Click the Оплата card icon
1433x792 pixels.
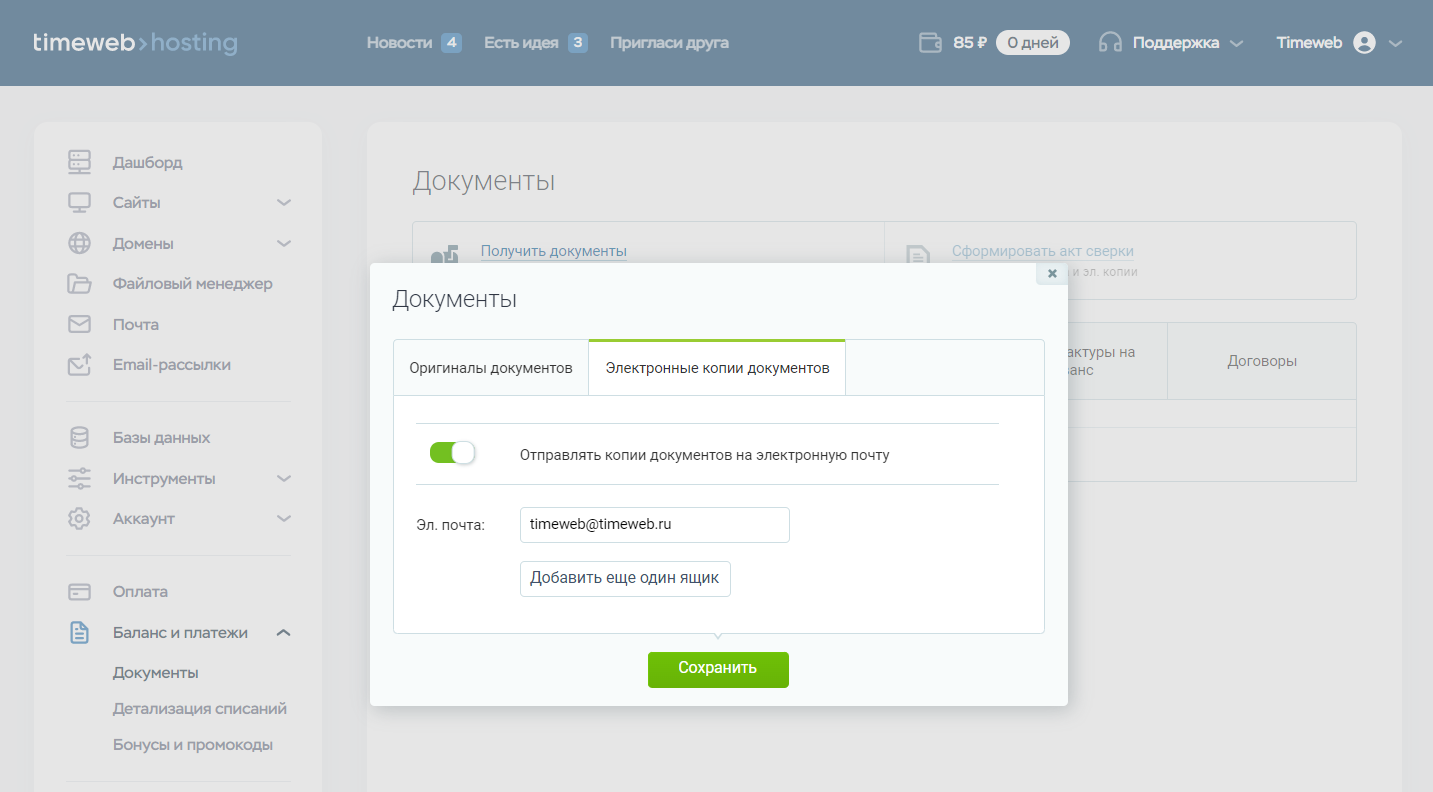click(x=79, y=592)
